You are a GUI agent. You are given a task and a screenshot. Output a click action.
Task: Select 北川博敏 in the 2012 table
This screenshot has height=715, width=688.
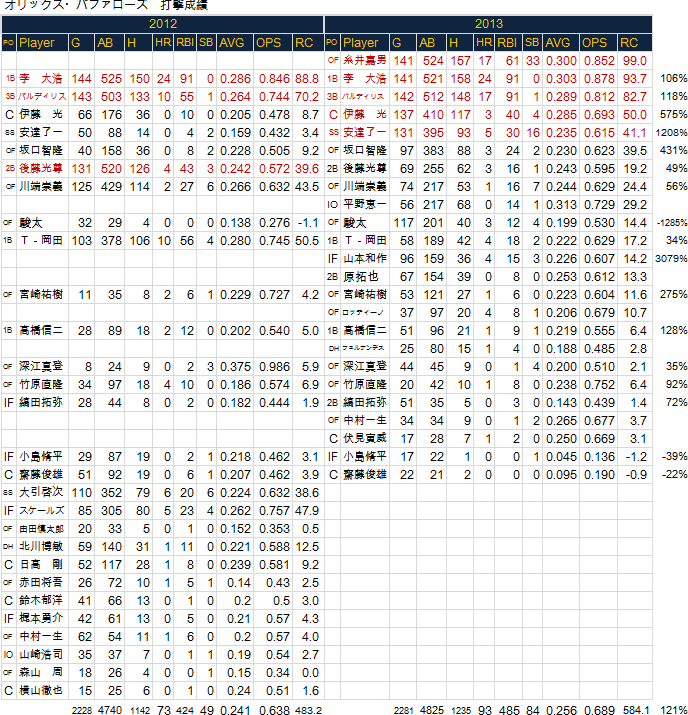(41, 546)
